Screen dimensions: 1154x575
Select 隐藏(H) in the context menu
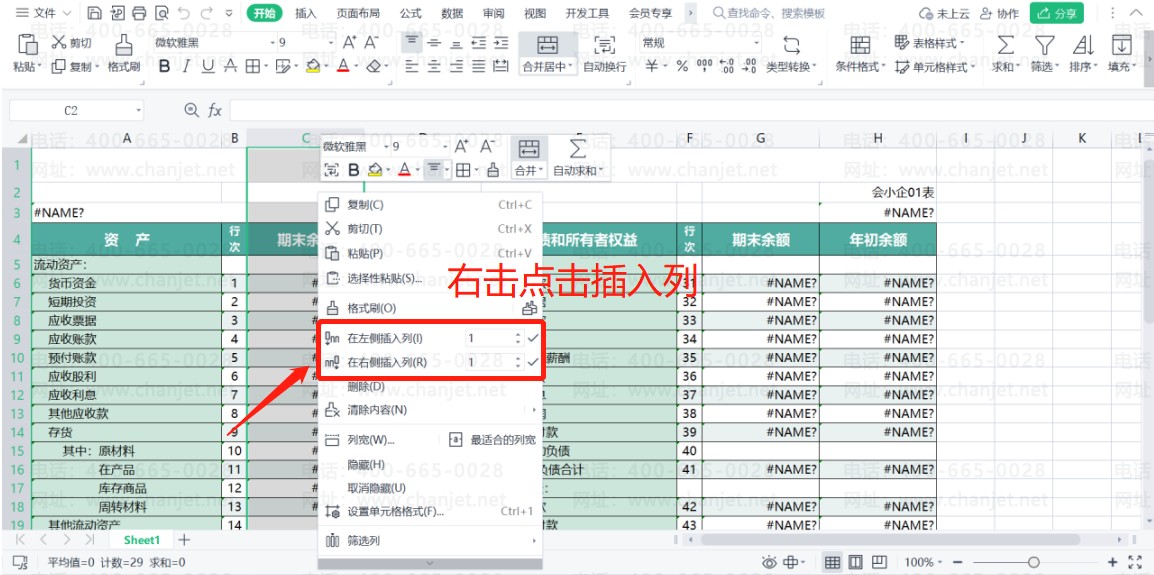[x=430, y=465]
